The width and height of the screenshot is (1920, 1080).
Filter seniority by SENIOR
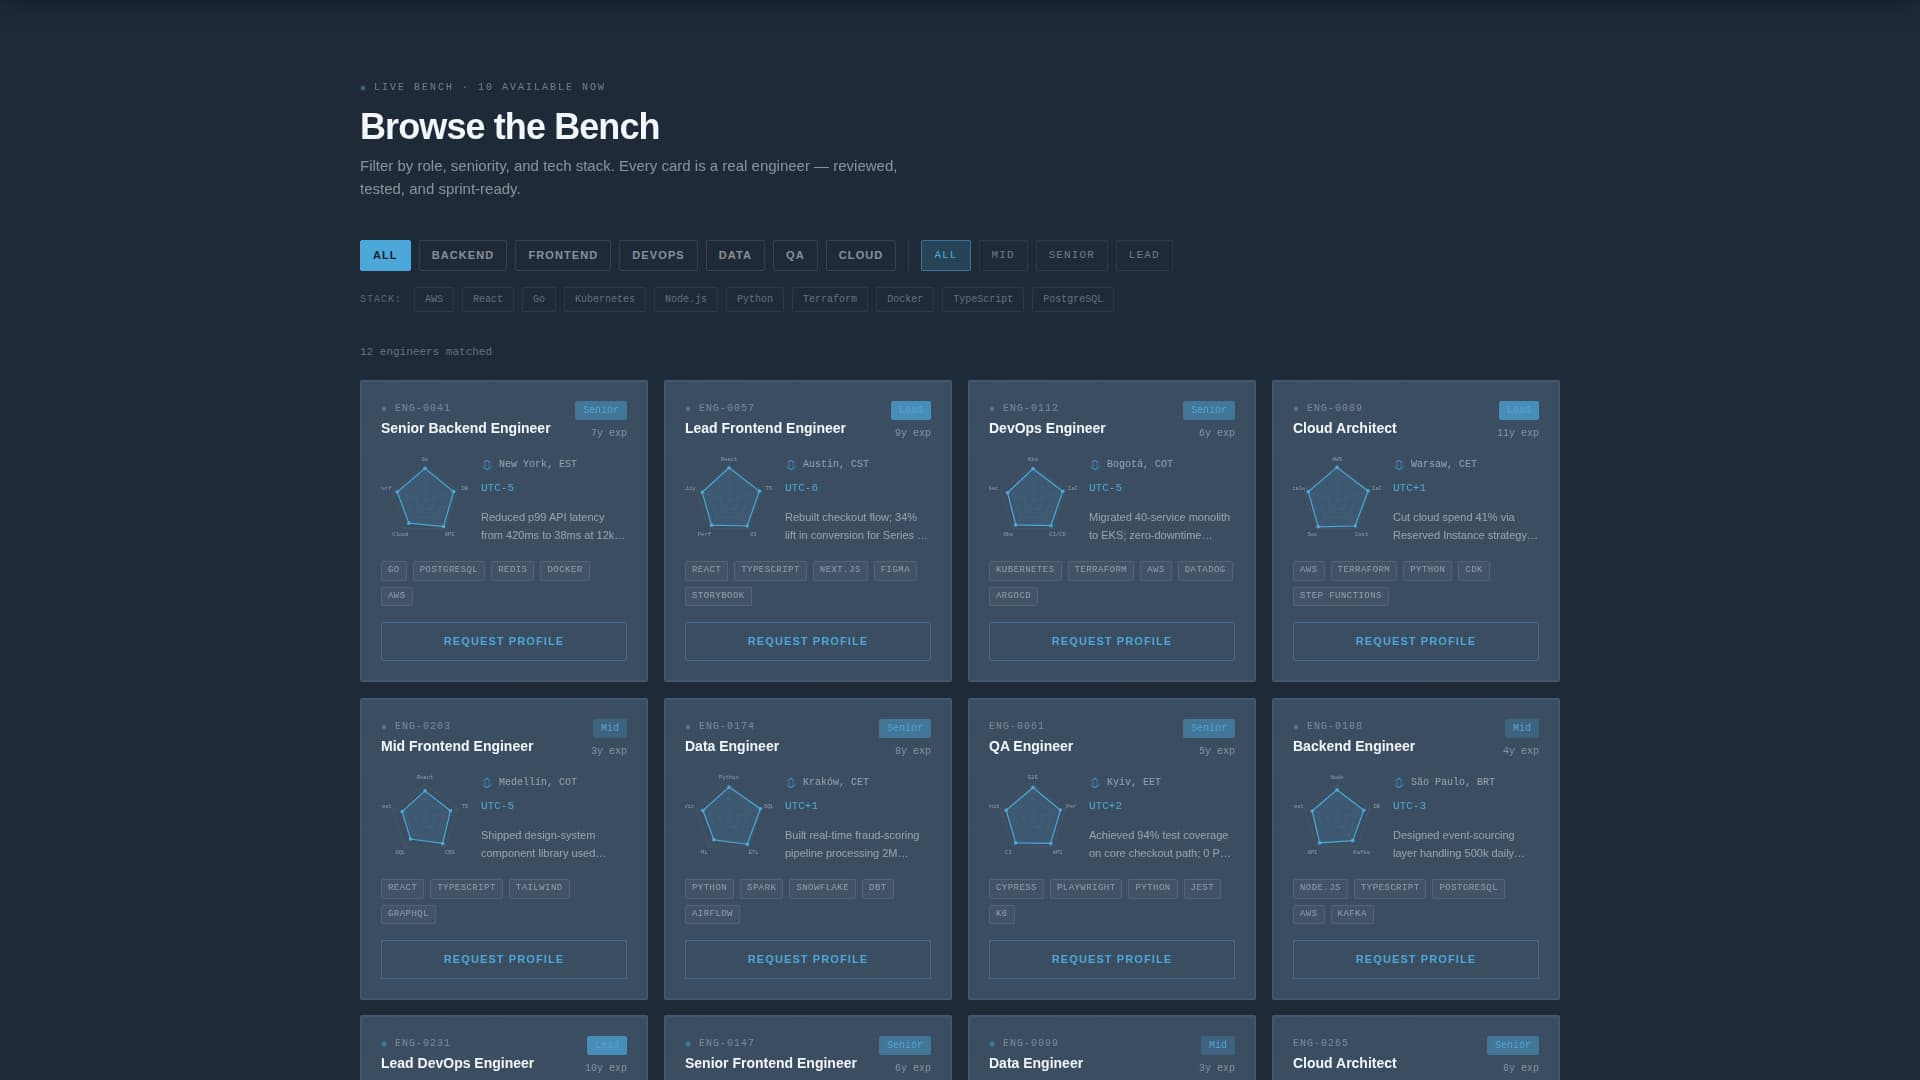pos(1072,255)
